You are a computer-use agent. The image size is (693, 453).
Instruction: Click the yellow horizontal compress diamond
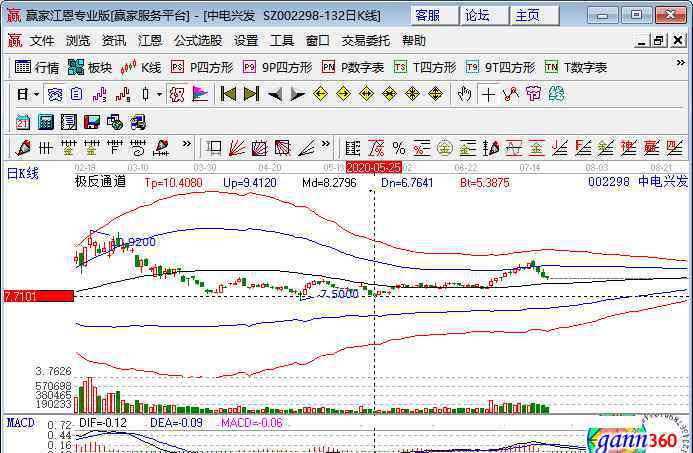[389, 94]
